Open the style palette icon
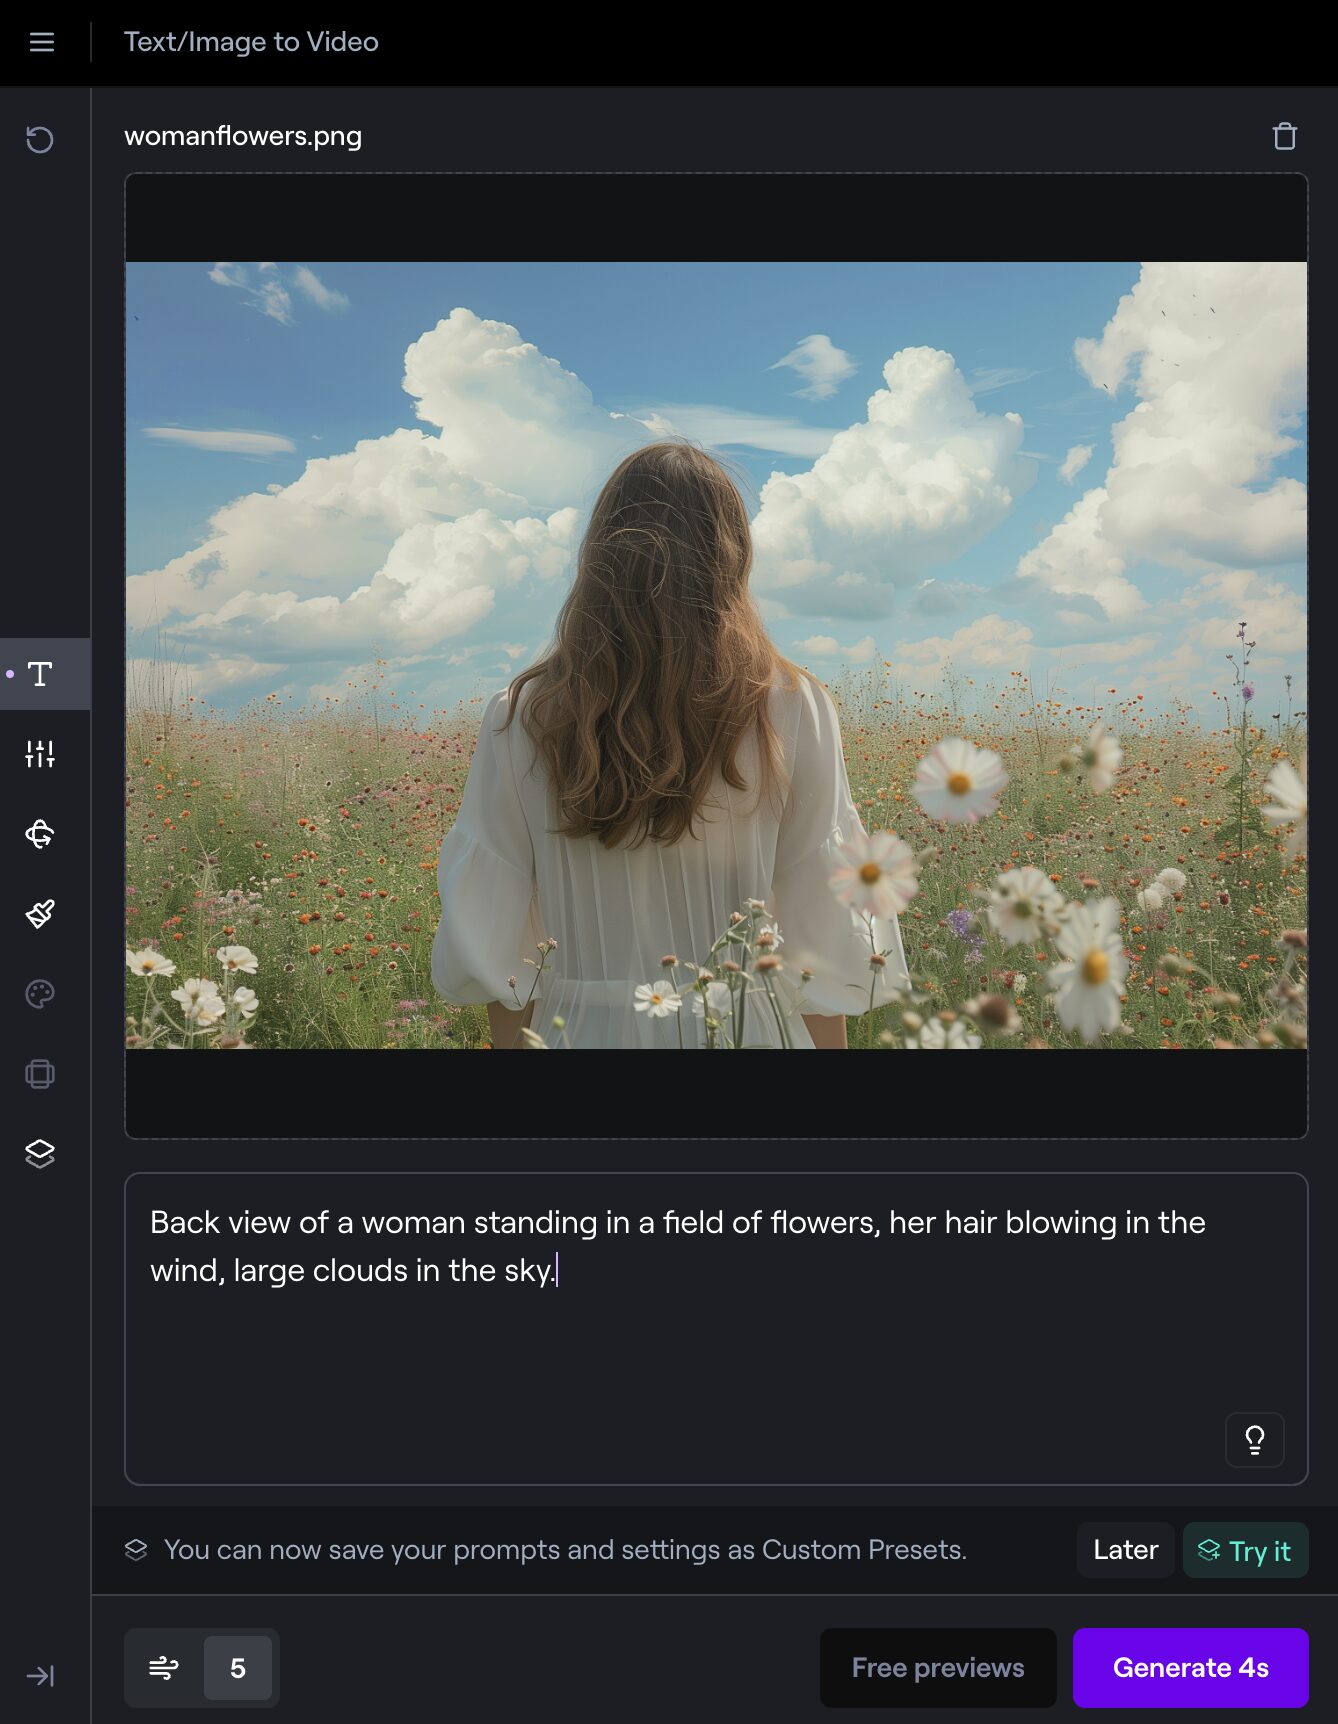Screen dimensions: 1338x1724 point(40,994)
